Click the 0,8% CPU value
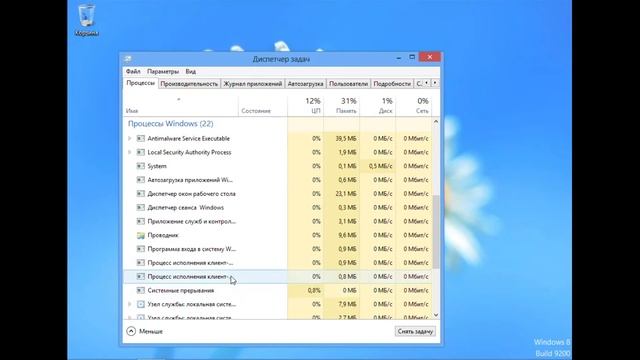Image resolution: width=640 pixels, height=360 pixels. tap(313, 290)
